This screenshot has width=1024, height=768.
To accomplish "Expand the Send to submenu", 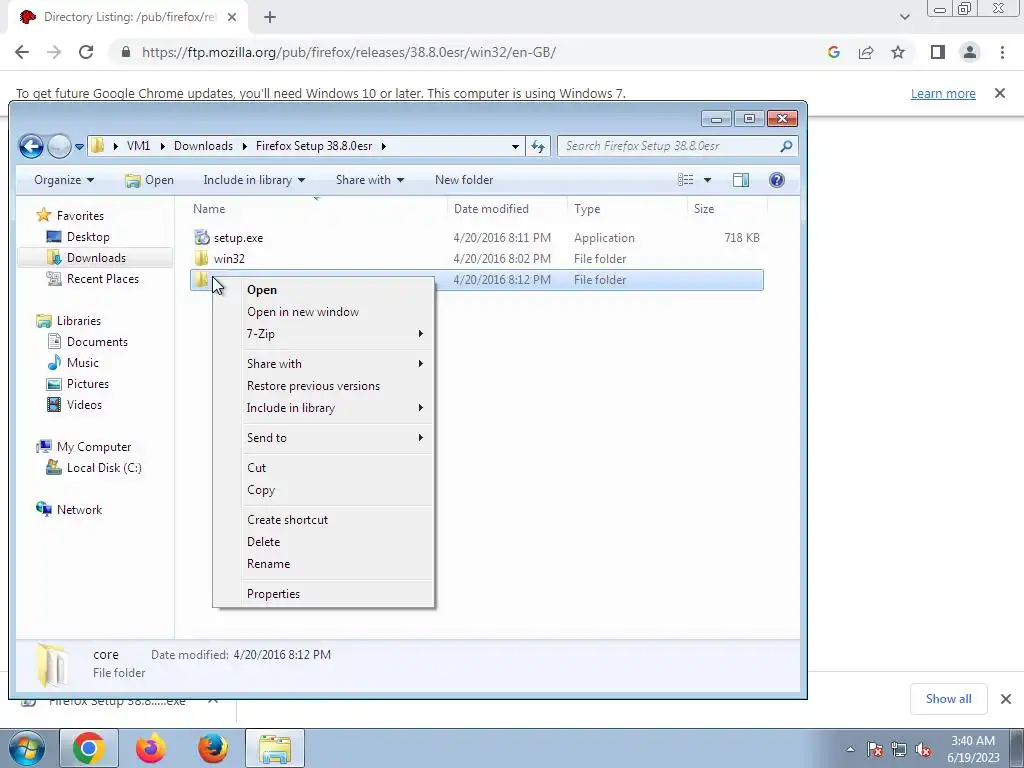I will coord(323,438).
